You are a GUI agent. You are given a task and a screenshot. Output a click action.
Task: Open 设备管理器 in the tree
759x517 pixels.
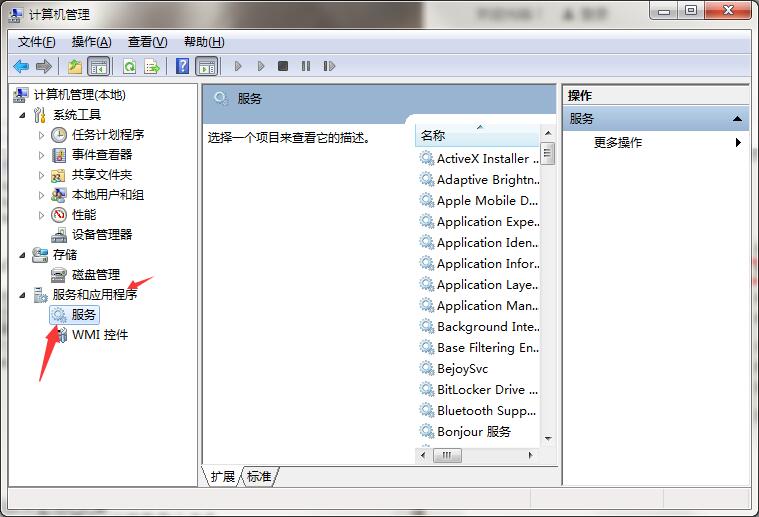click(x=102, y=235)
